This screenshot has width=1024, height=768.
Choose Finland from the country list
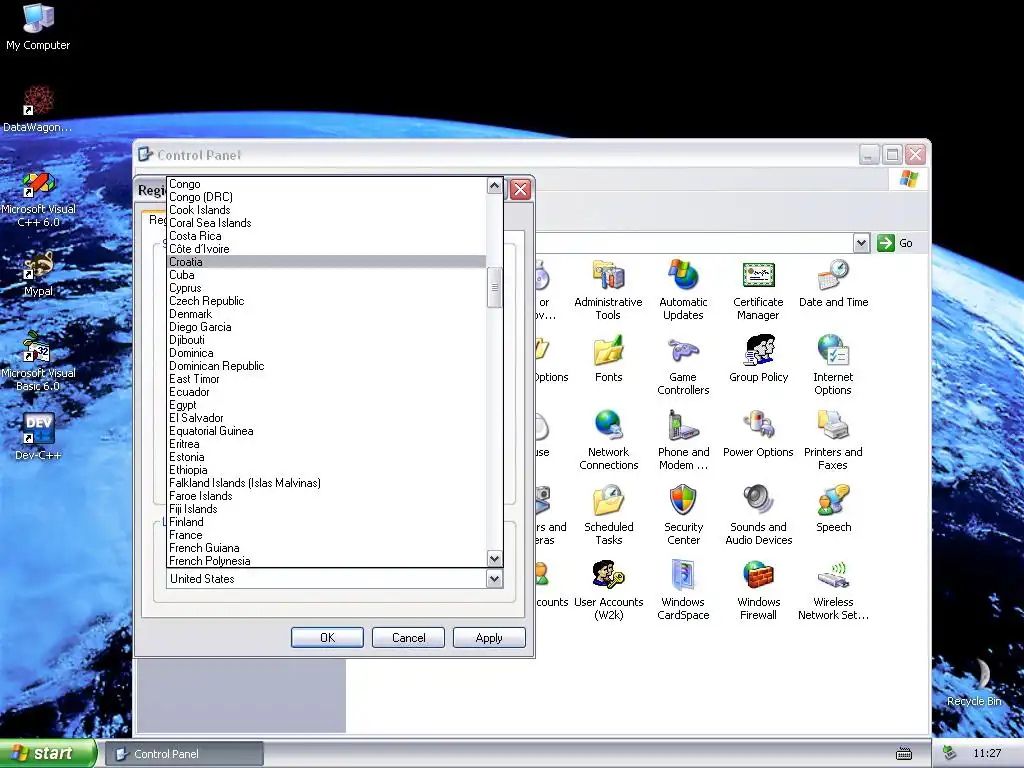(327, 522)
